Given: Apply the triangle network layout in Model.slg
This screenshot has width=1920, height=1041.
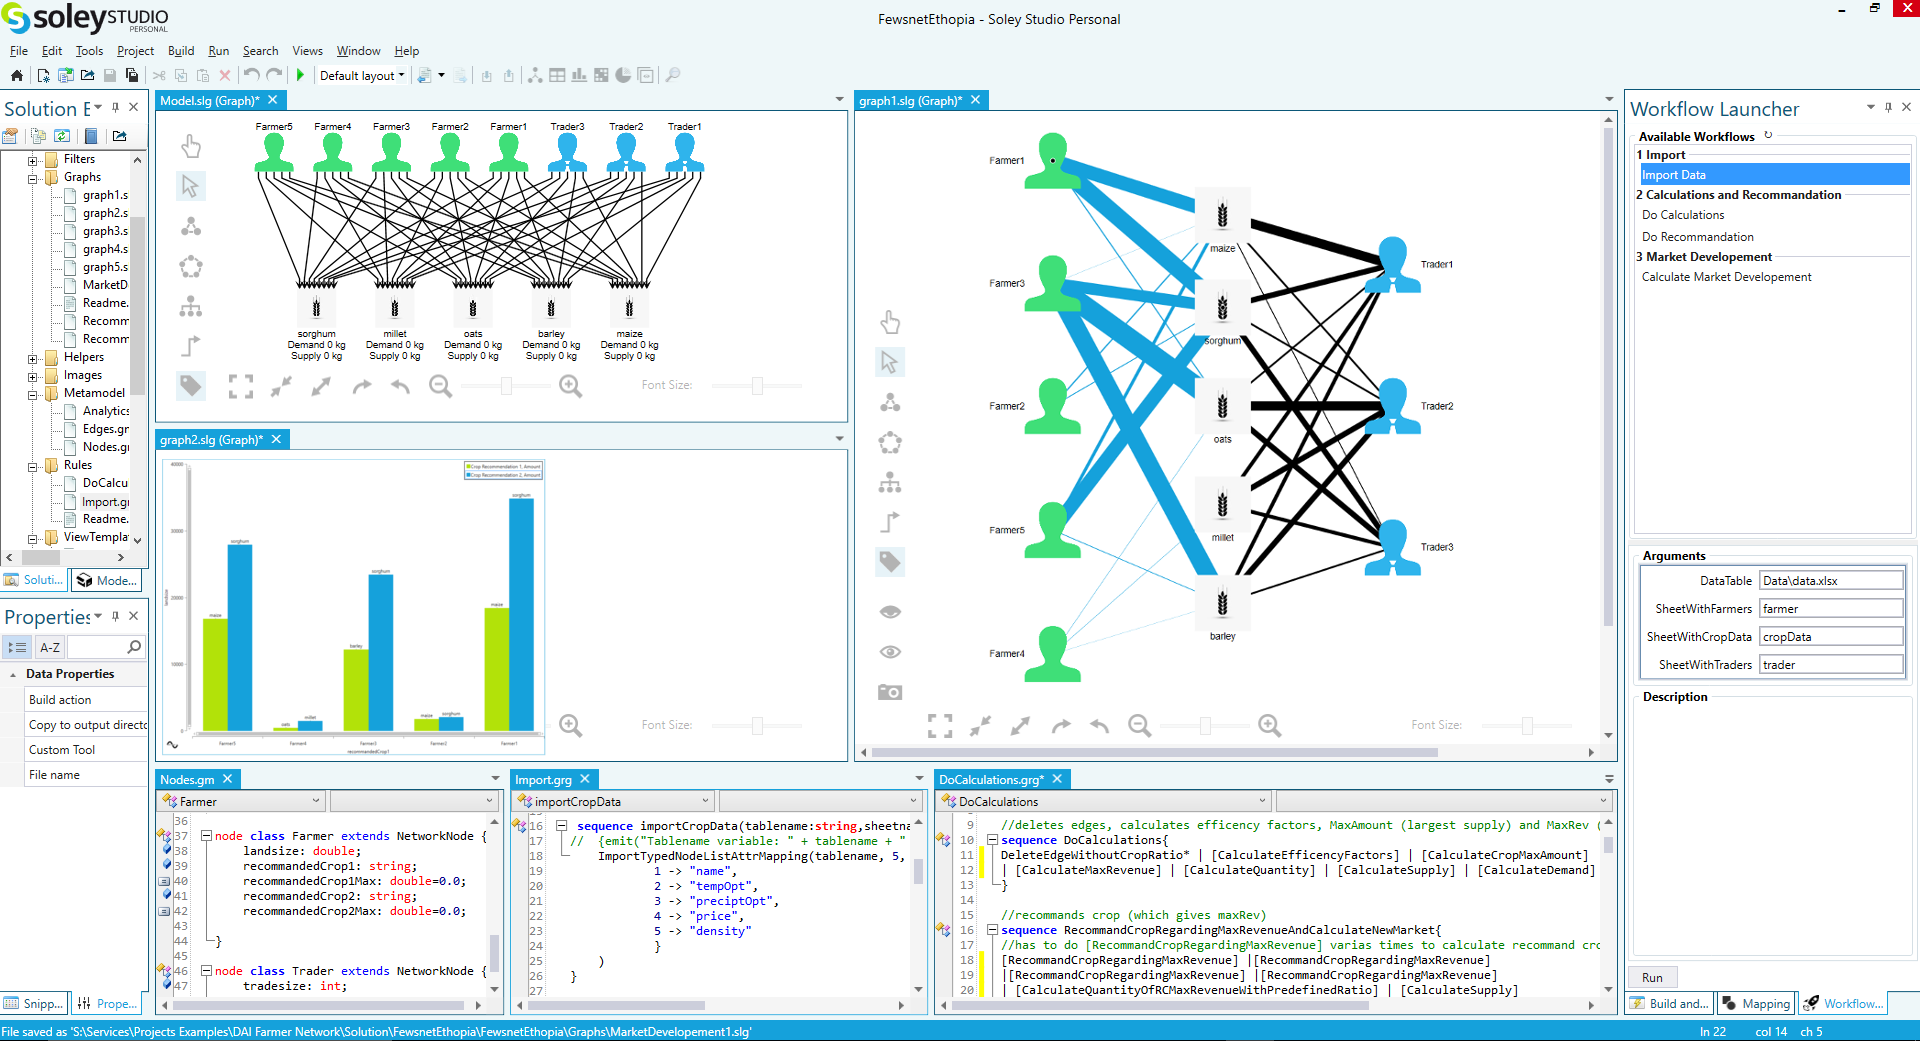Looking at the screenshot, I should click(191, 226).
